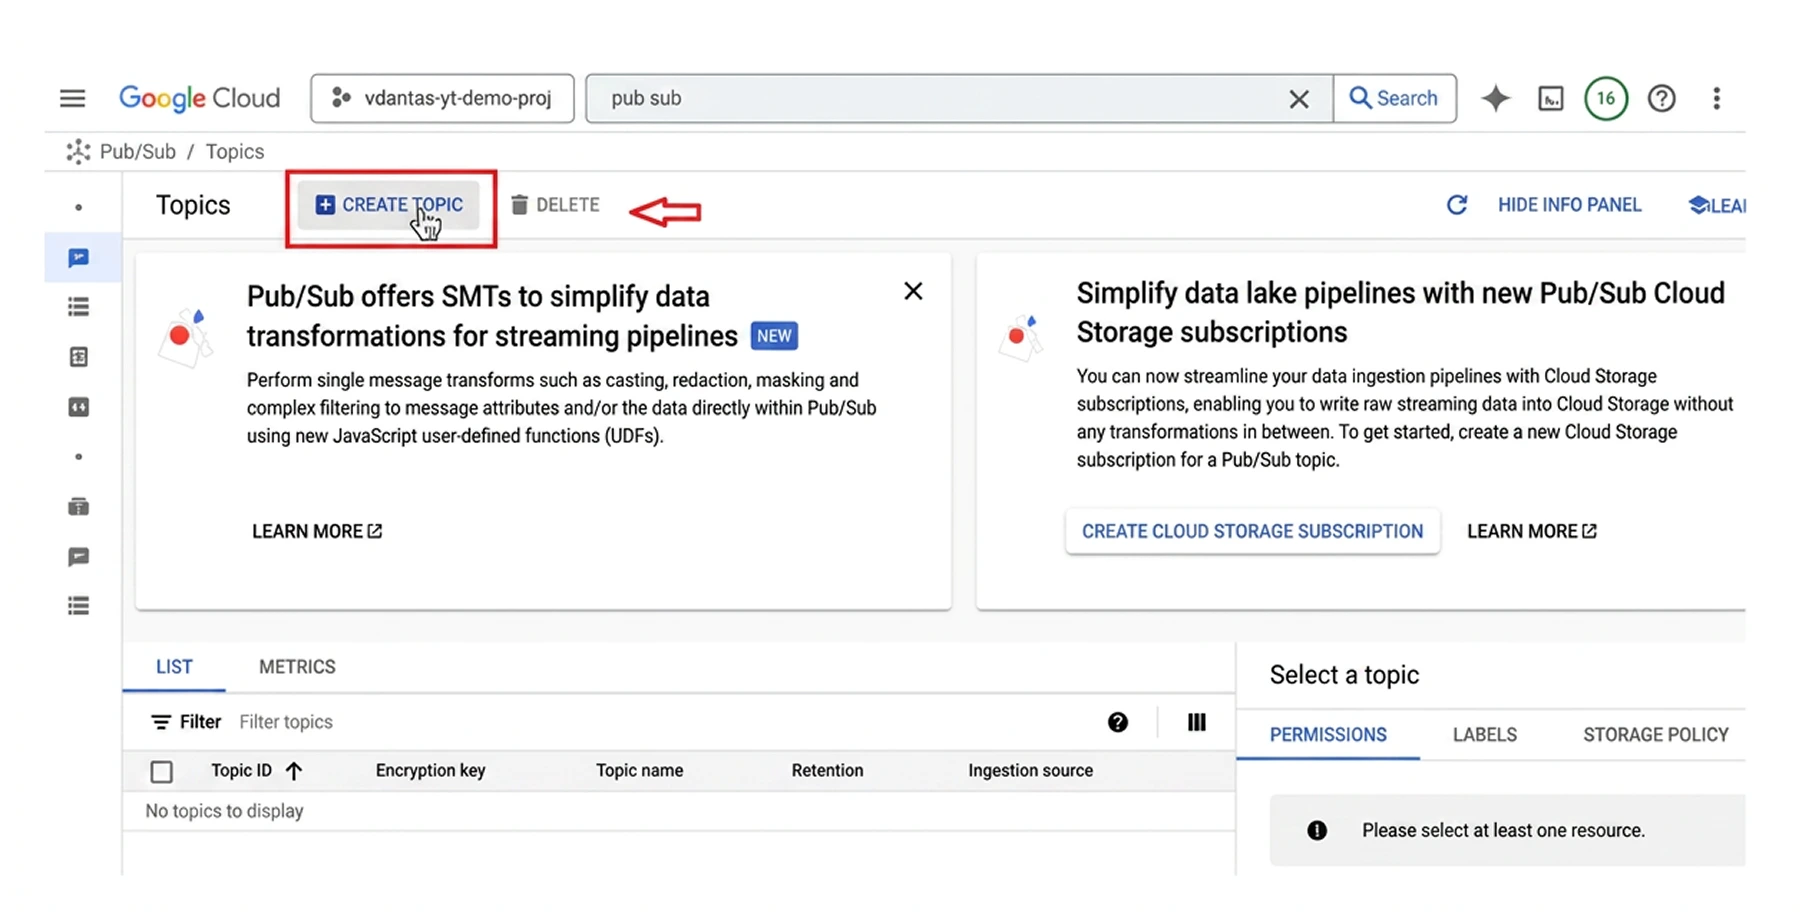Open the filter help question mark icon
The height and width of the screenshot is (912, 1812).
1118,722
